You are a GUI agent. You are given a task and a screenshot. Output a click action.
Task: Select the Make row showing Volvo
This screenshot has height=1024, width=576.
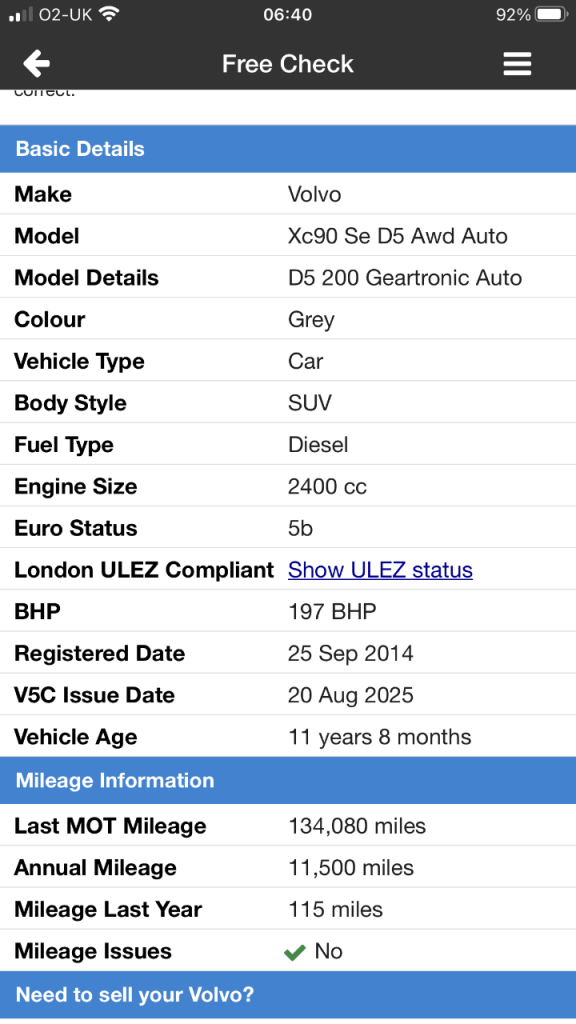[288, 194]
